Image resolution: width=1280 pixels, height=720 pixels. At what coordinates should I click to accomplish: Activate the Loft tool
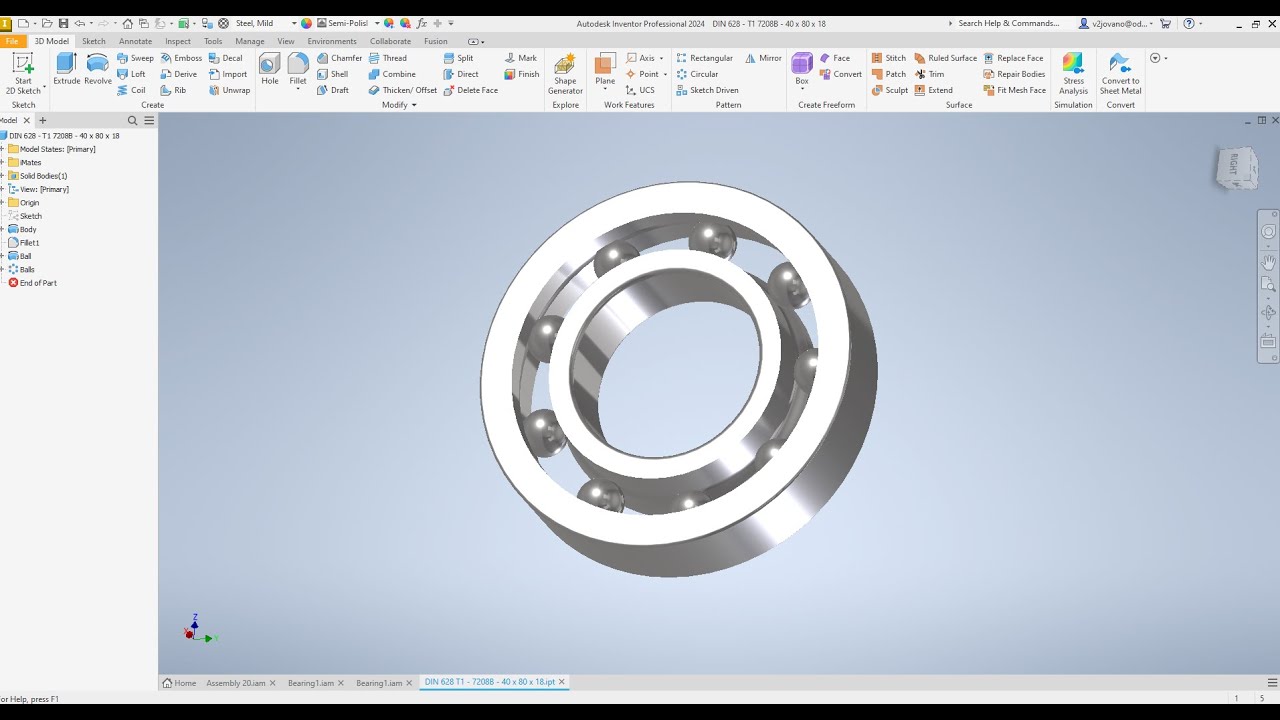131,74
